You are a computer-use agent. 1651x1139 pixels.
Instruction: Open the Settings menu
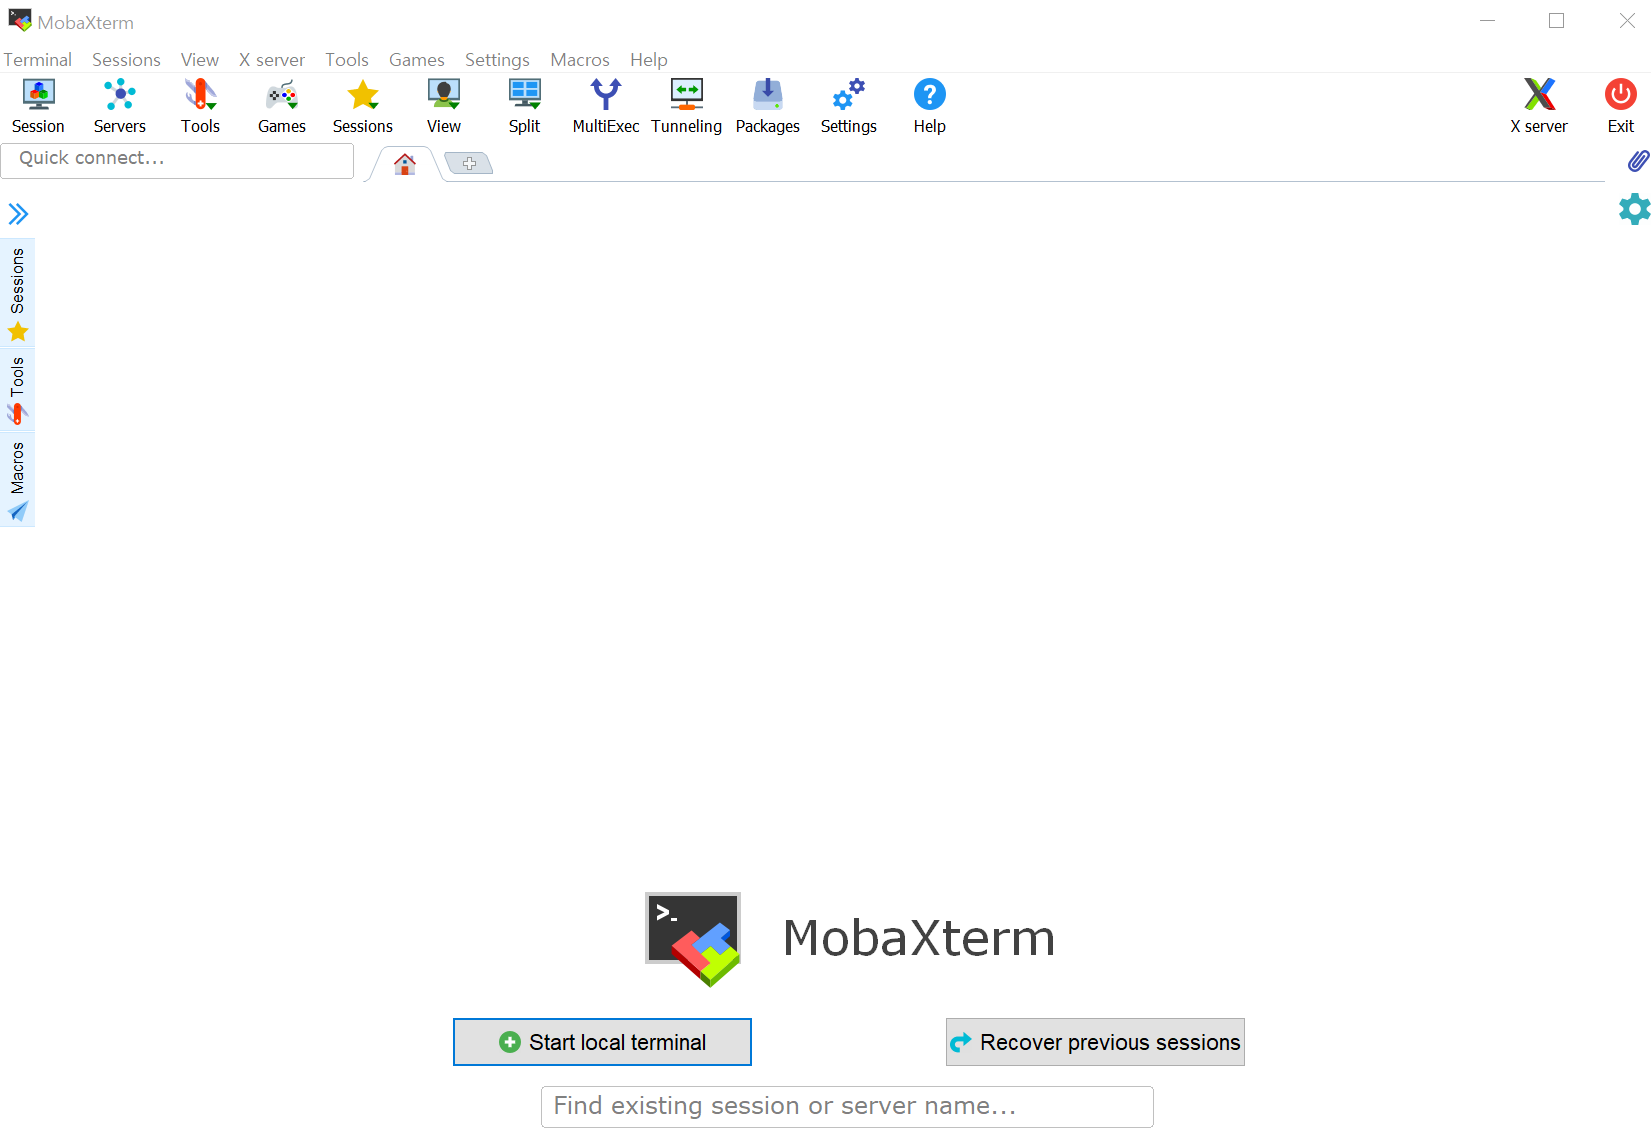coord(497,60)
